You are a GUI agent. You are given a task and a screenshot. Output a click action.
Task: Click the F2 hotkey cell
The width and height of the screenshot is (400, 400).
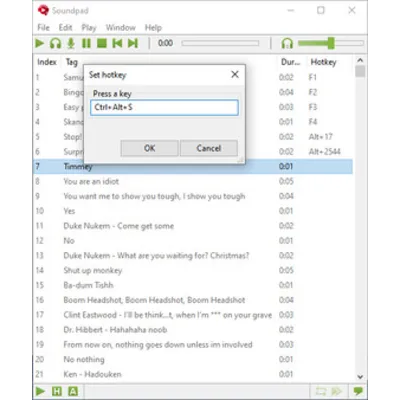(x=312, y=92)
